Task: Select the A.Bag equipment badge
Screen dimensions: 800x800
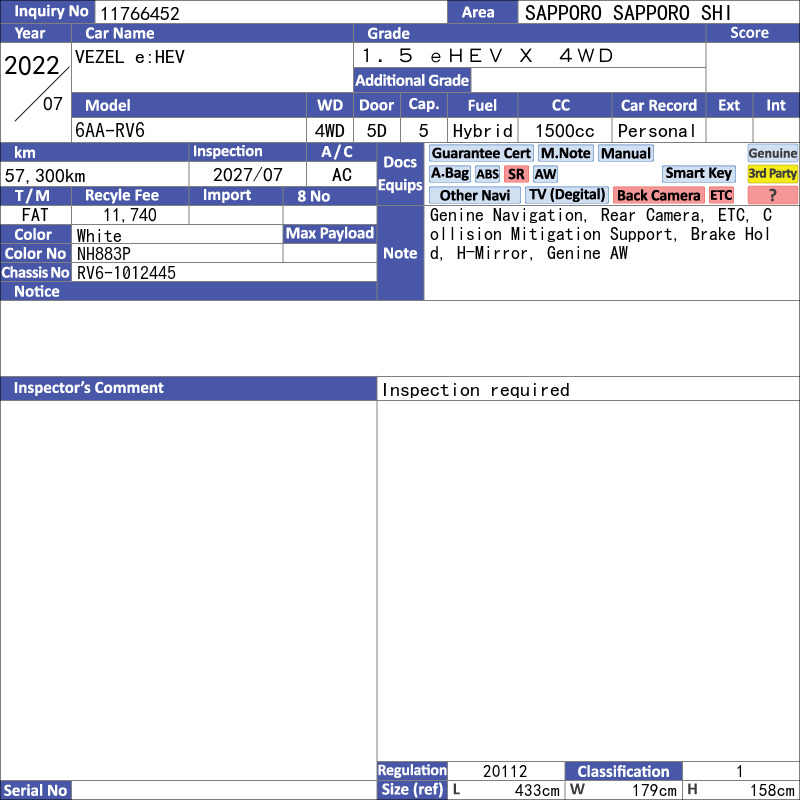Action: [x=449, y=174]
